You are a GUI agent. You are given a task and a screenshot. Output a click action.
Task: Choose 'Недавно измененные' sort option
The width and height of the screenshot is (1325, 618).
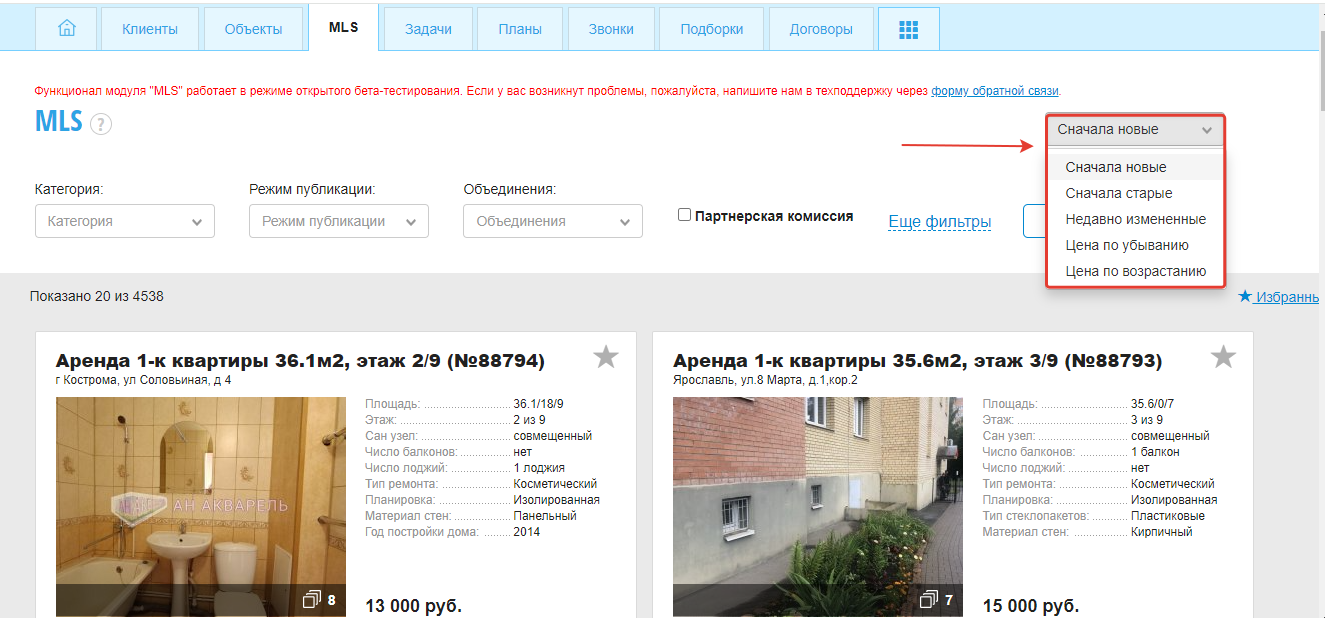(x=1135, y=219)
